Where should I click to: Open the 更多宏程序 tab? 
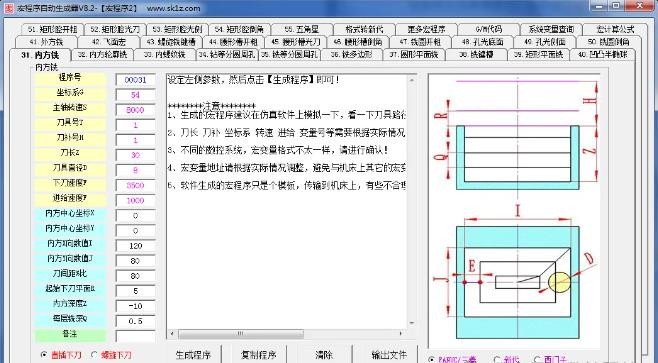[x=426, y=29]
